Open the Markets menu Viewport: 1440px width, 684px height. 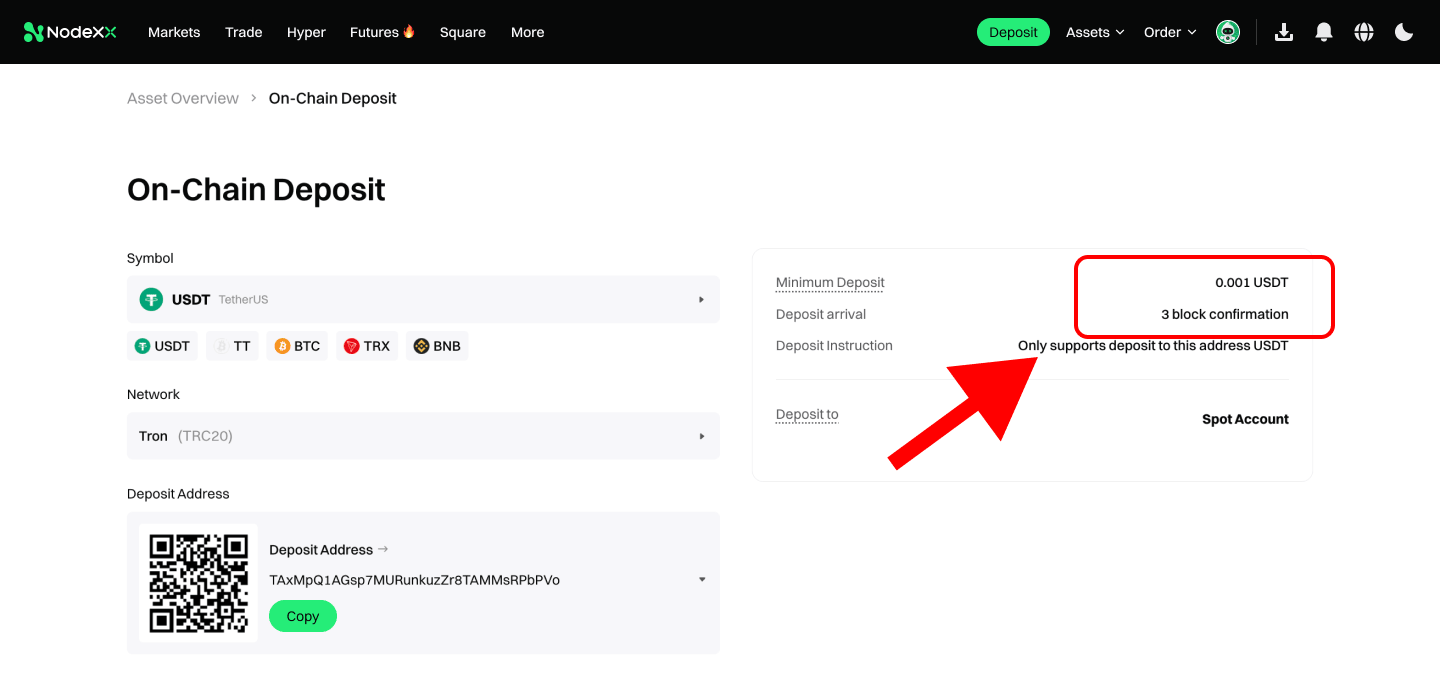[x=174, y=32]
